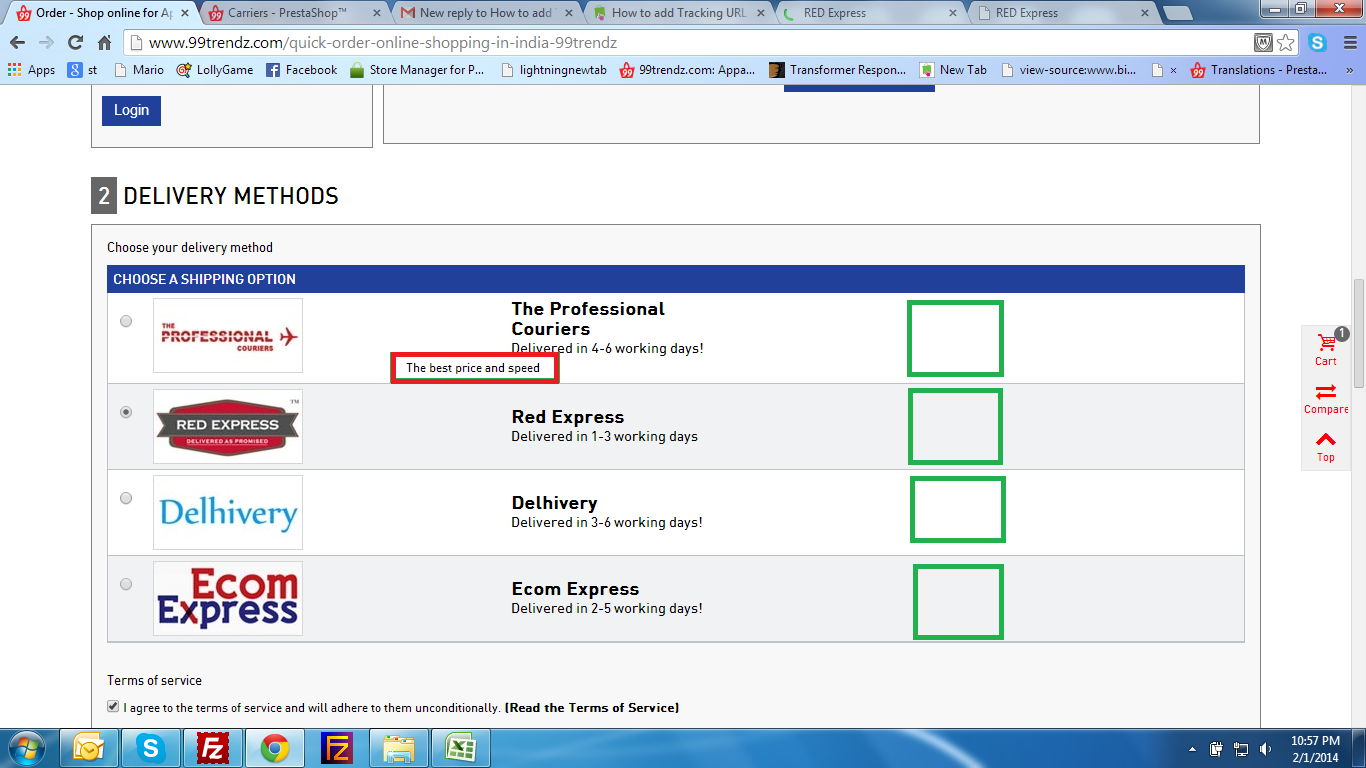Click the "Delhivery" carrier name heading
This screenshot has width=1366, height=768.
tap(554, 503)
